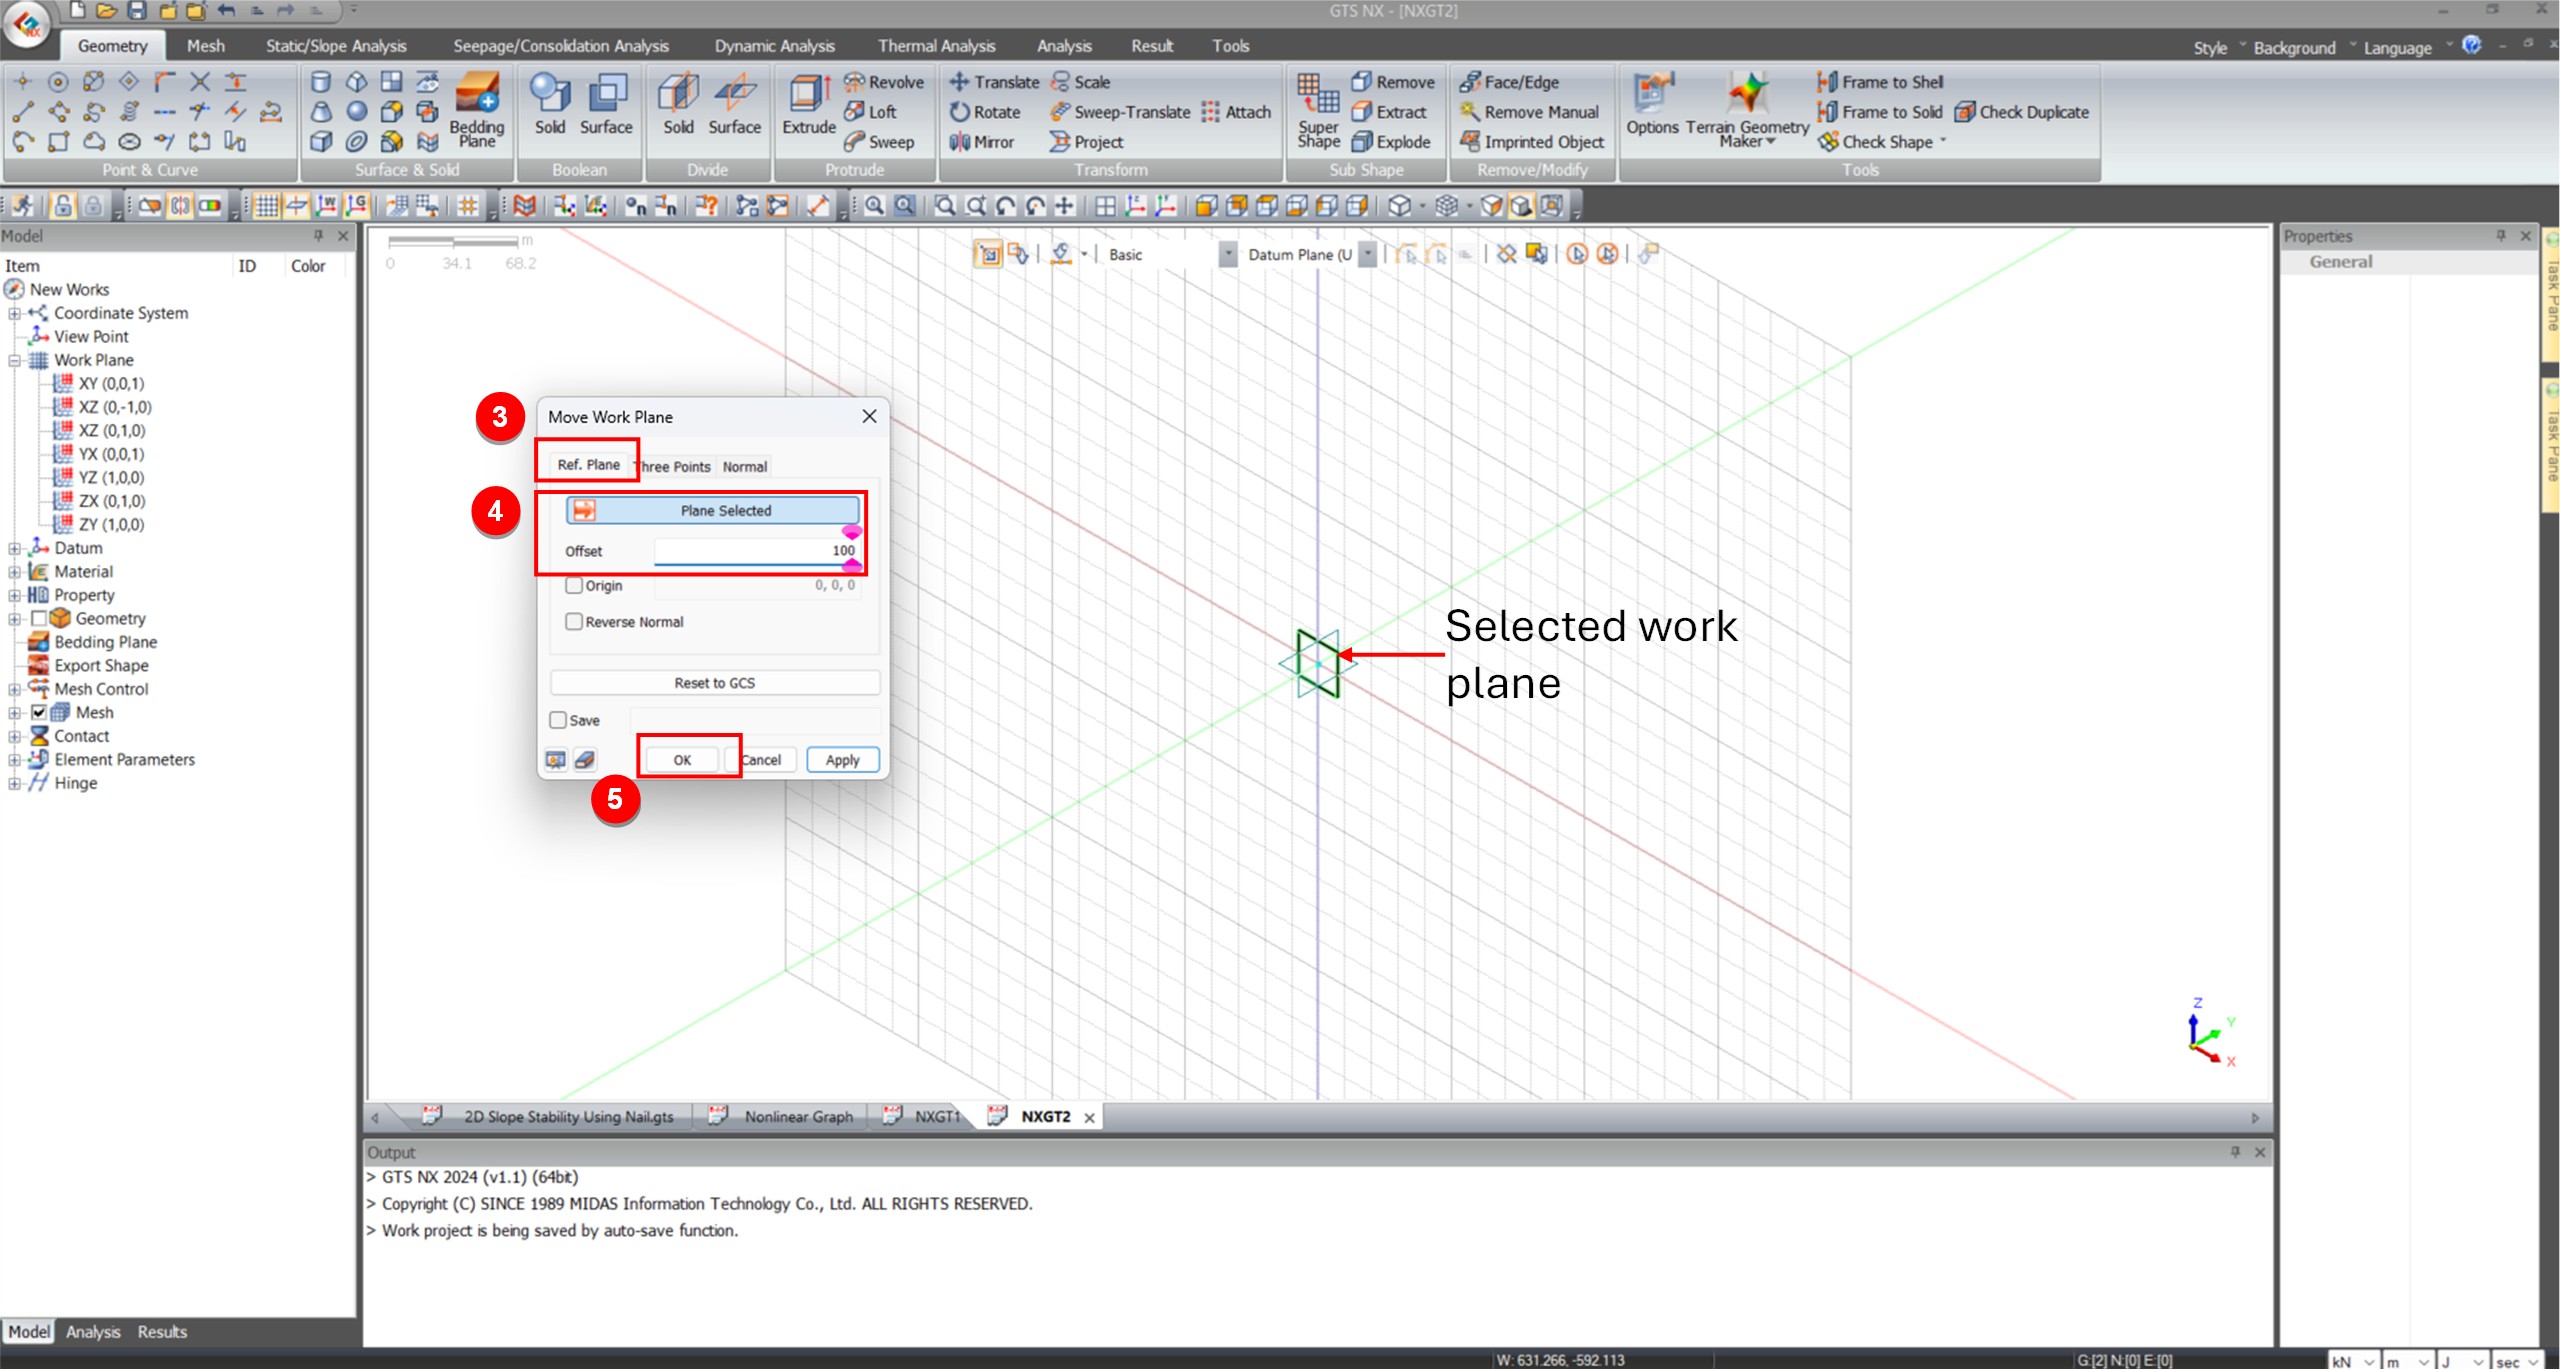Click OK in Move Work Plane

pos(682,760)
